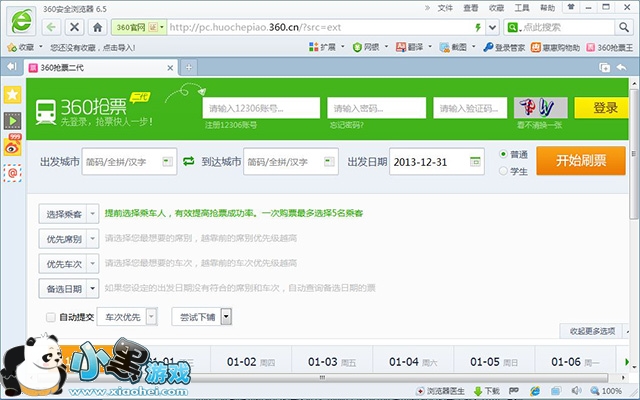Viewport: 640px width, 400px height.
Task: Open the 文件 menu
Action: point(445,8)
